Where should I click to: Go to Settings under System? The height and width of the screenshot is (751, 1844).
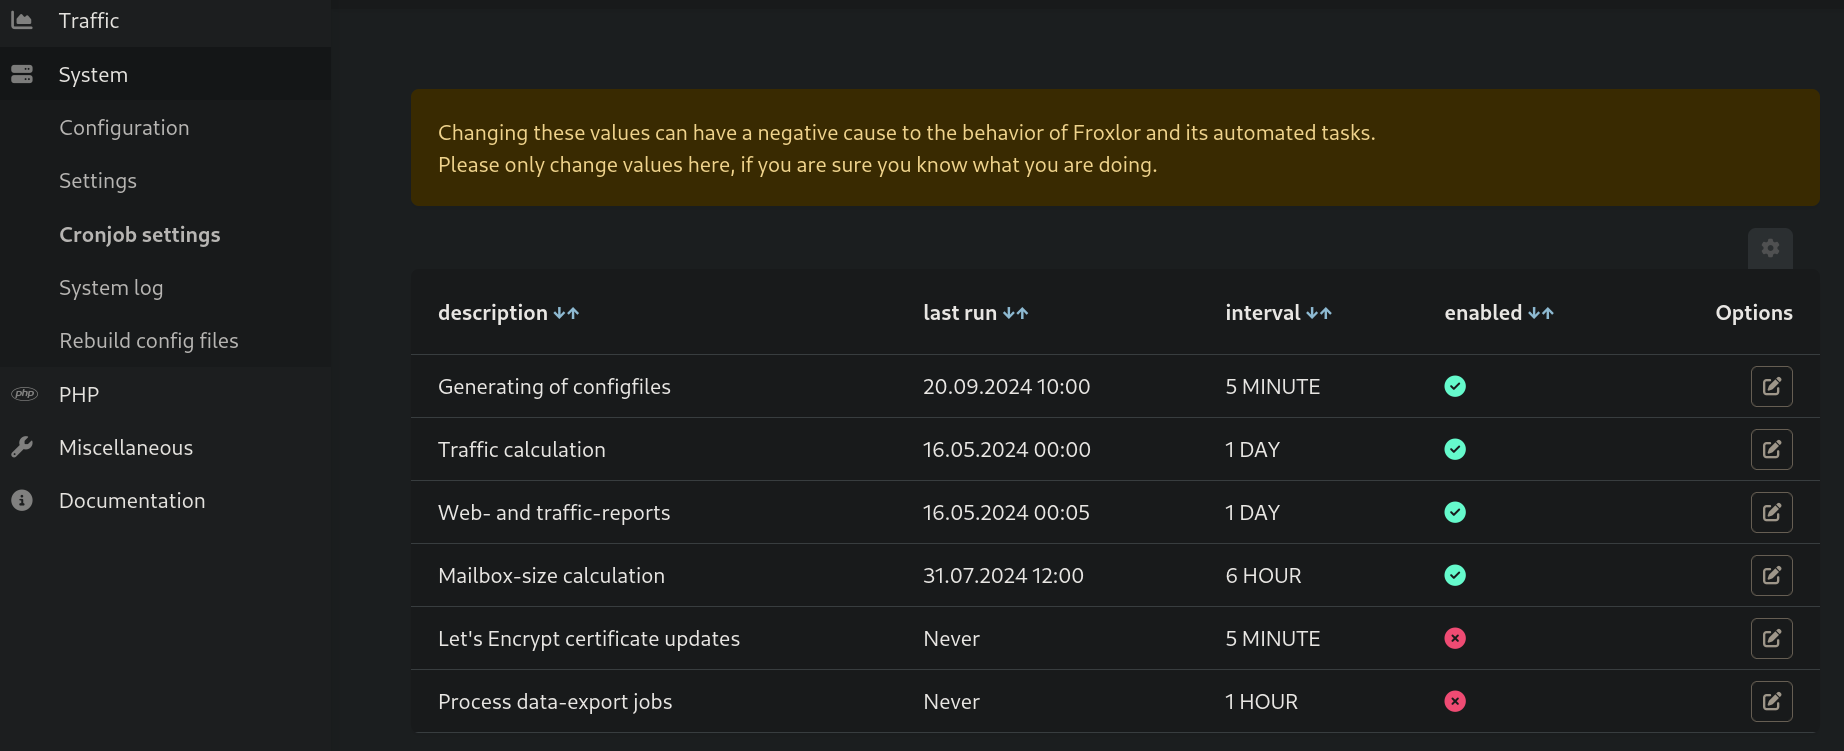click(98, 180)
